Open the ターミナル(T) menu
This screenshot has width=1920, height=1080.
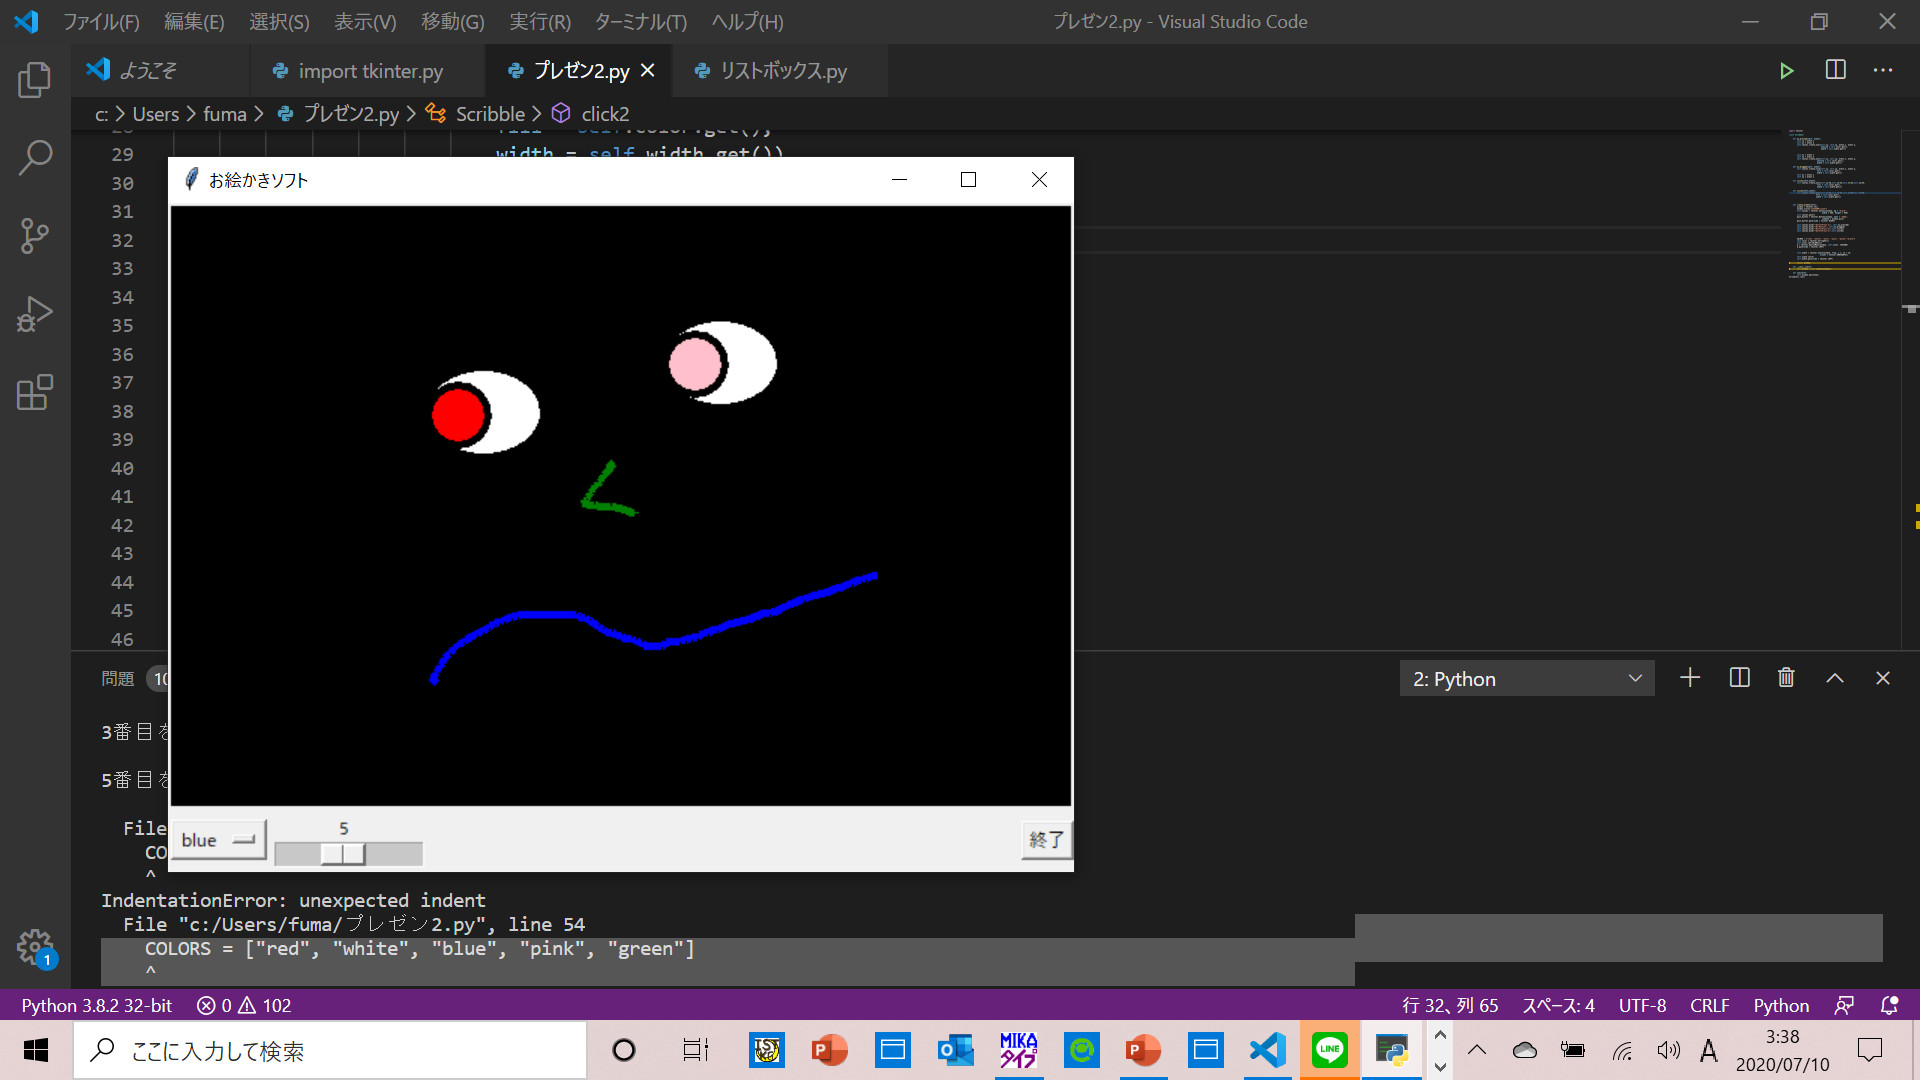(x=641, y=21)
